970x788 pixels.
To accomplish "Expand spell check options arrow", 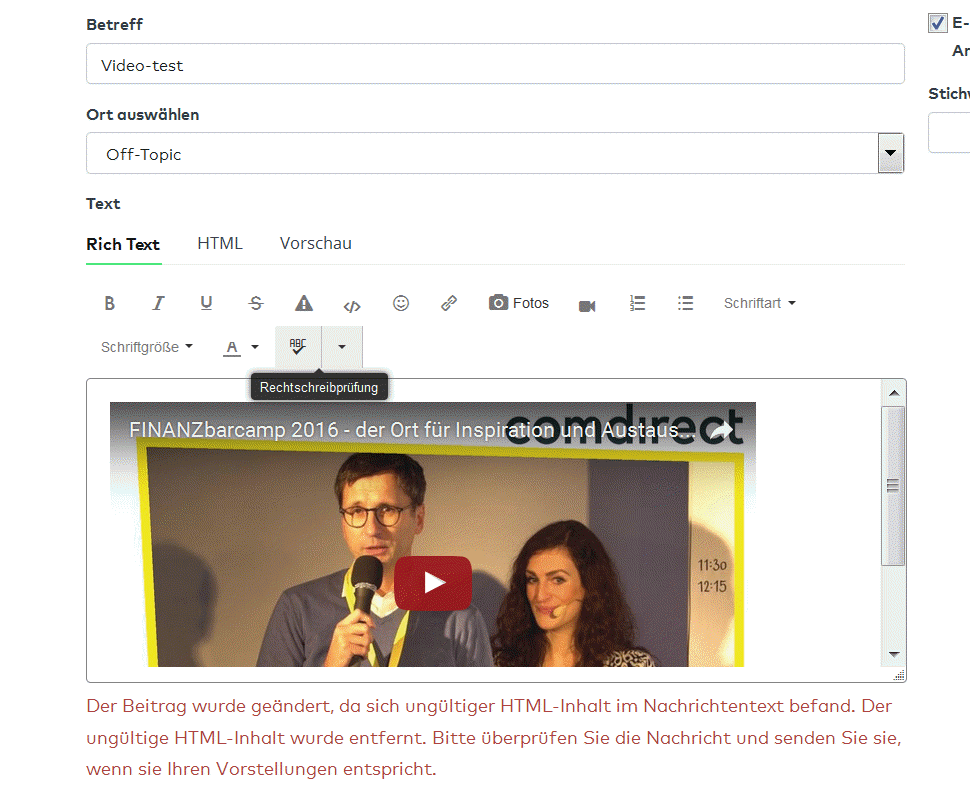I will click(x=341, y=347).
